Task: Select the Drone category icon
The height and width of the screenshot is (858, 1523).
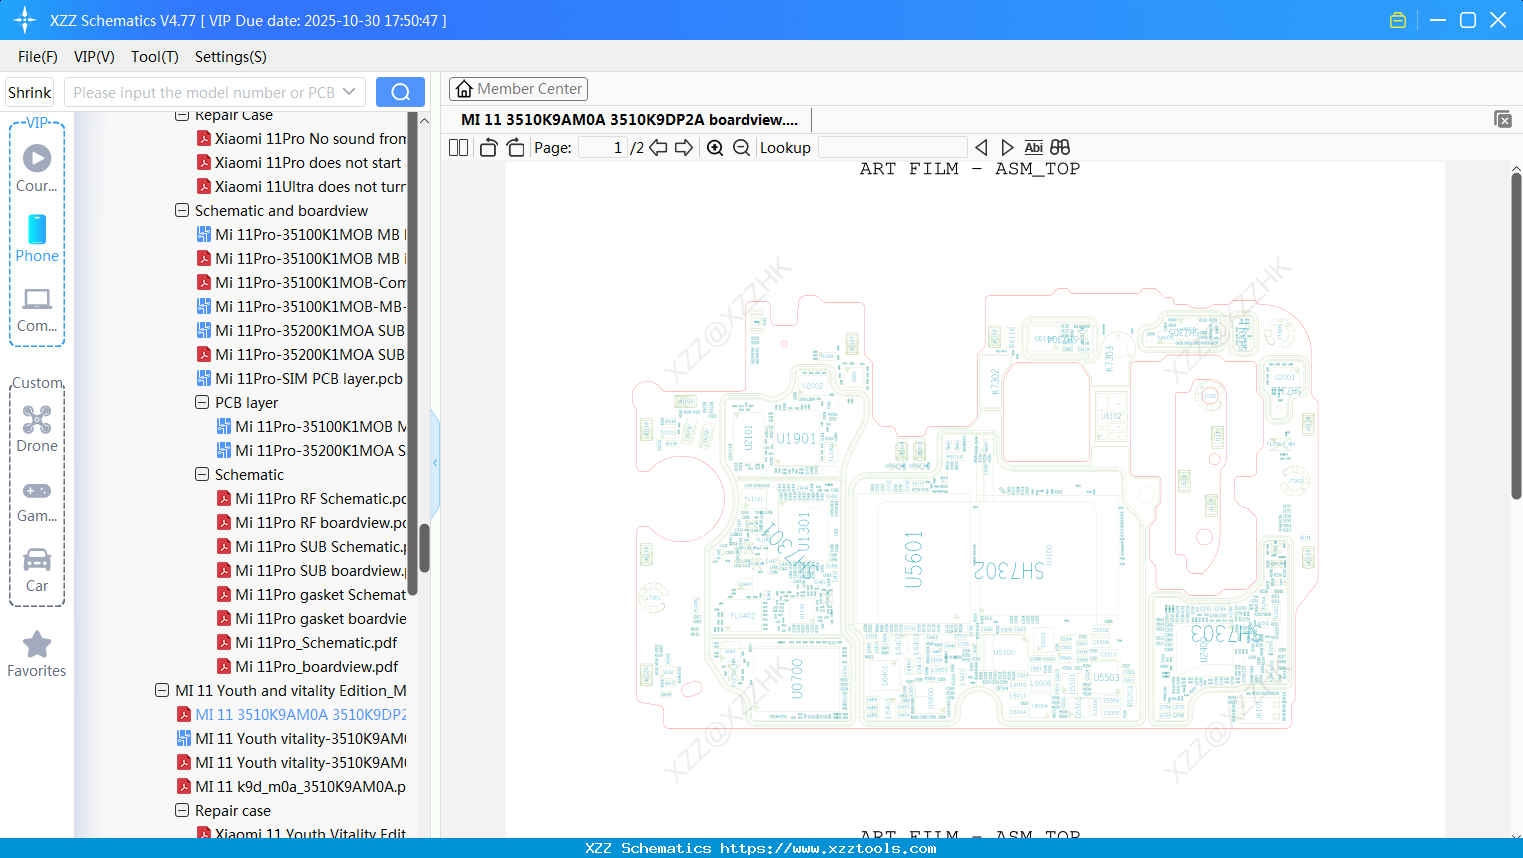Action: 37,419
